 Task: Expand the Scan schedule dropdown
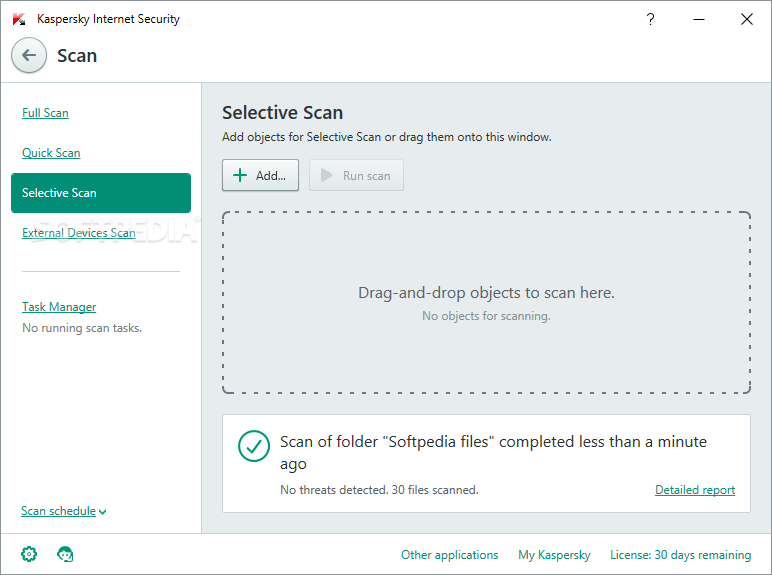coord(64,511)
